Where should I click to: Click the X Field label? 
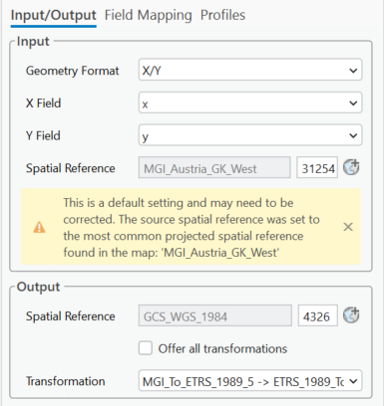point(43,103)
